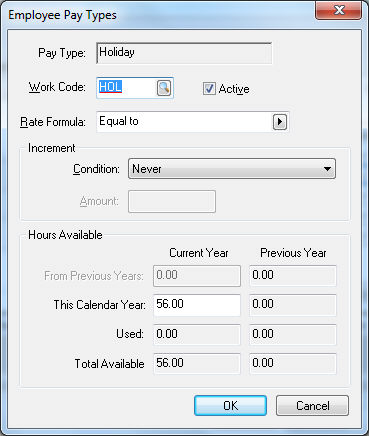Click This Calendar Year previous year field
The height and width of the screenshot is (436, 369).
coord(293,305)
